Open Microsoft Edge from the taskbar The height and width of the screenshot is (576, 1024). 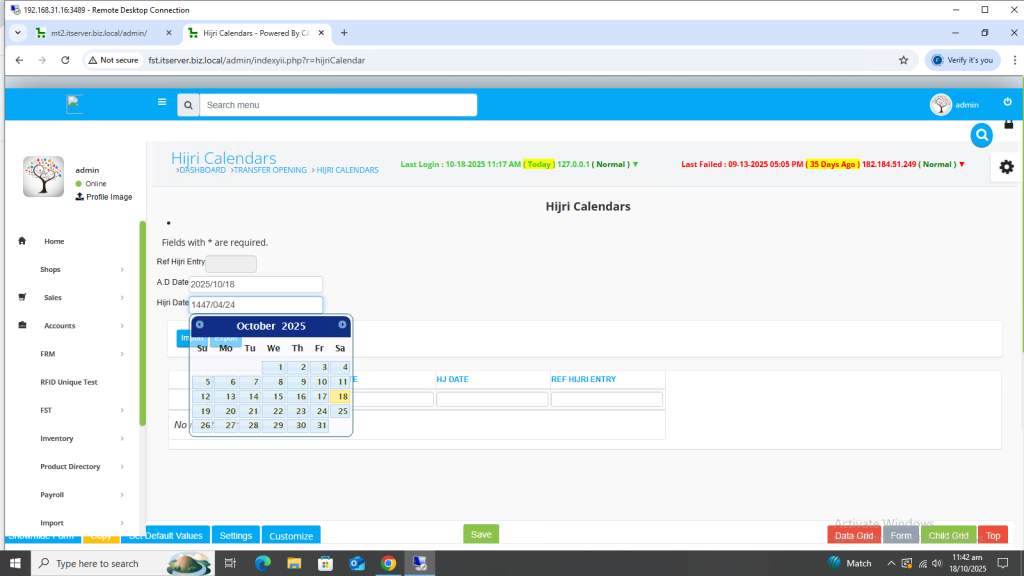[263, 563]
